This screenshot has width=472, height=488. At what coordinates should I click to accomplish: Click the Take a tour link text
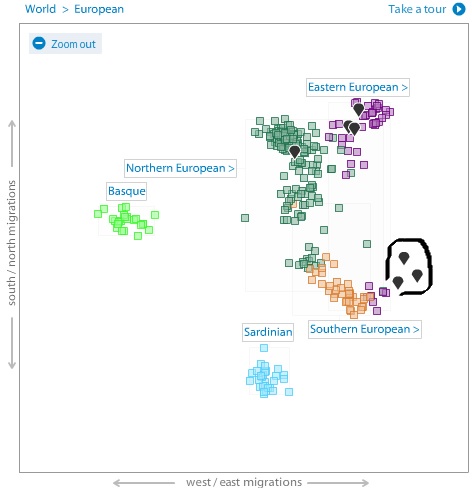click(417, 9)
